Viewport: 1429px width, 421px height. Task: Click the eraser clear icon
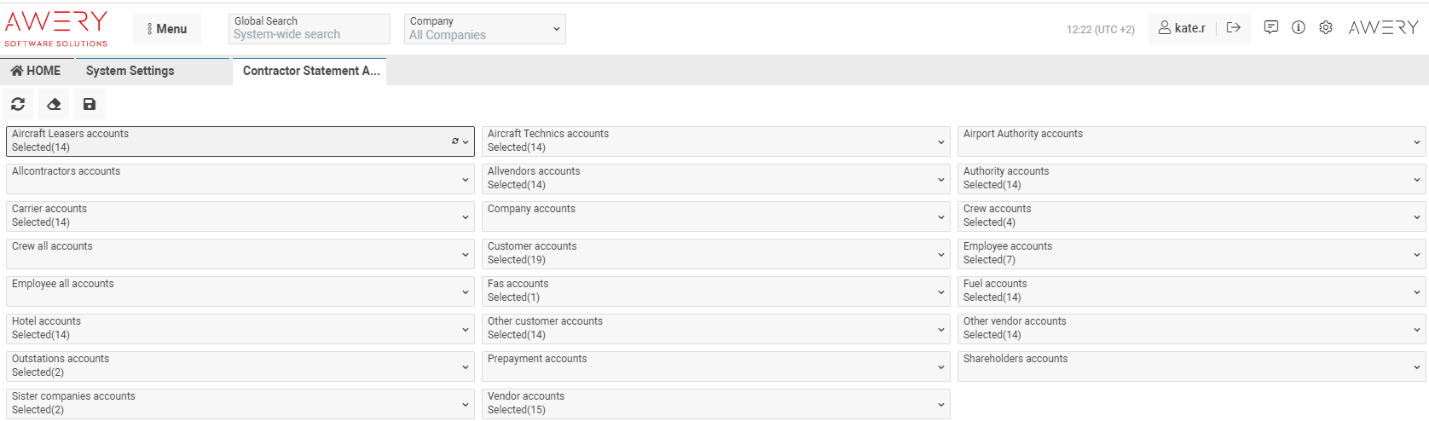pyautogui.click(x=54, y=104)
